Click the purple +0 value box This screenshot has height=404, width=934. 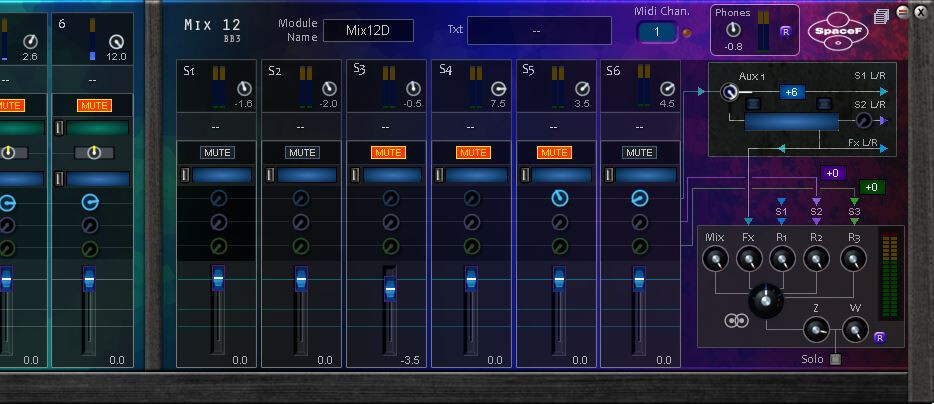point(833,173)
